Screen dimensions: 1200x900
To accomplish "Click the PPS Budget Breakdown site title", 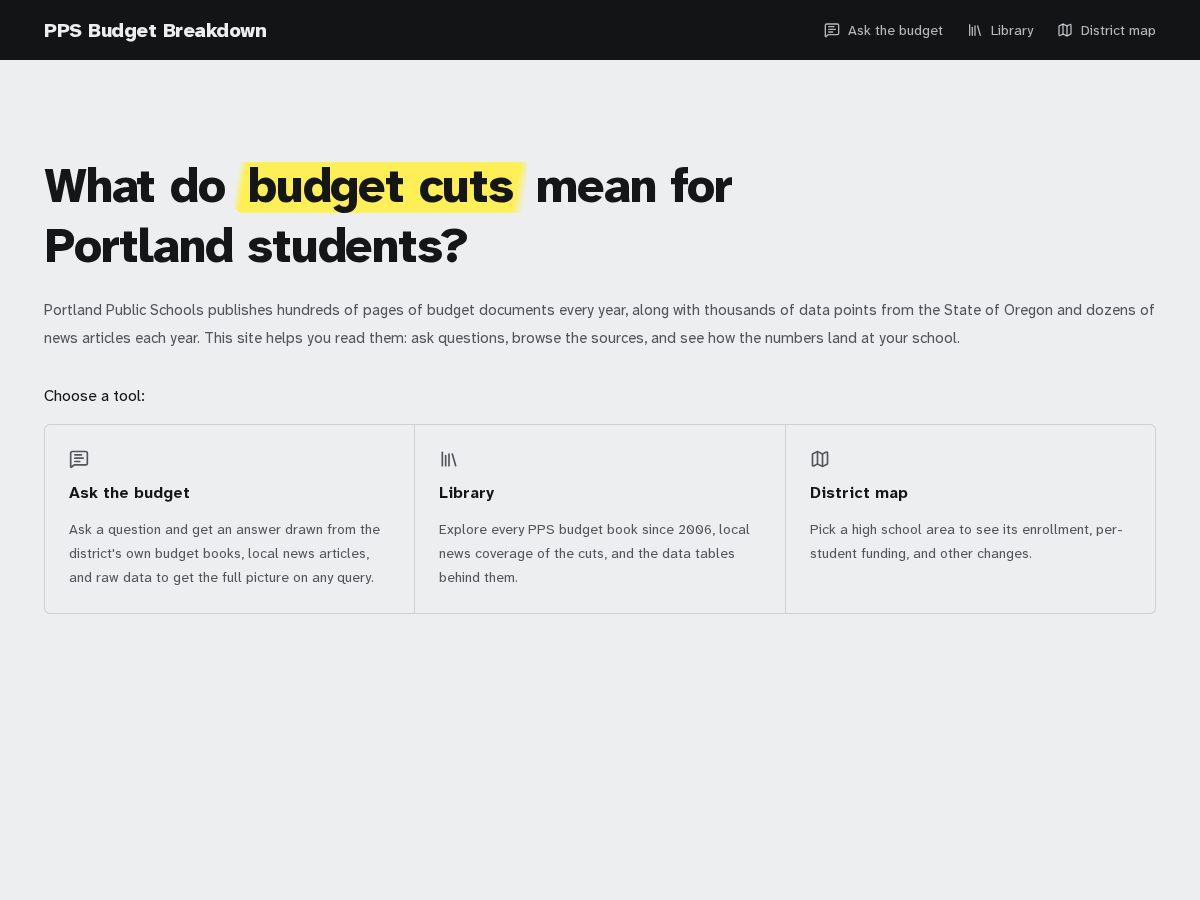I will 155,30.
